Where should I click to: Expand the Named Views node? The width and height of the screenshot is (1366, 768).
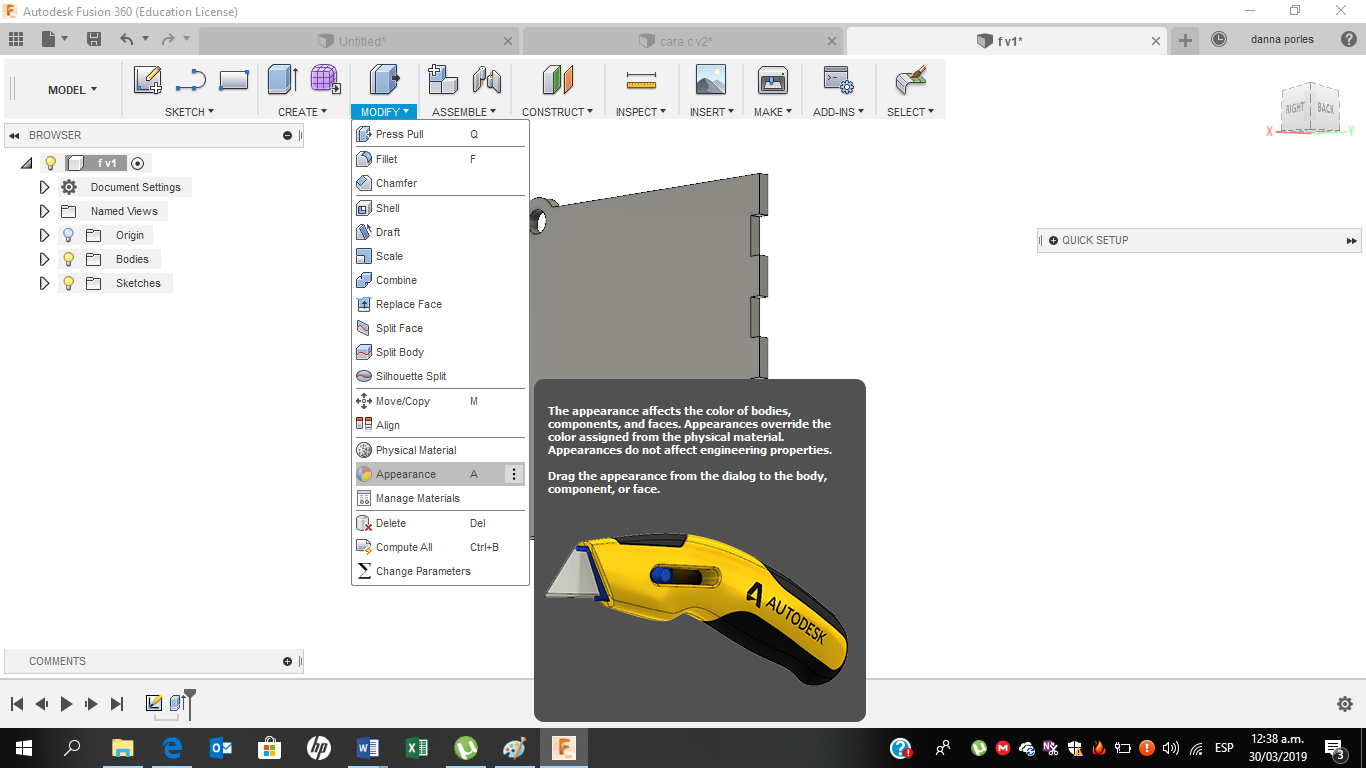pos(44,211)
